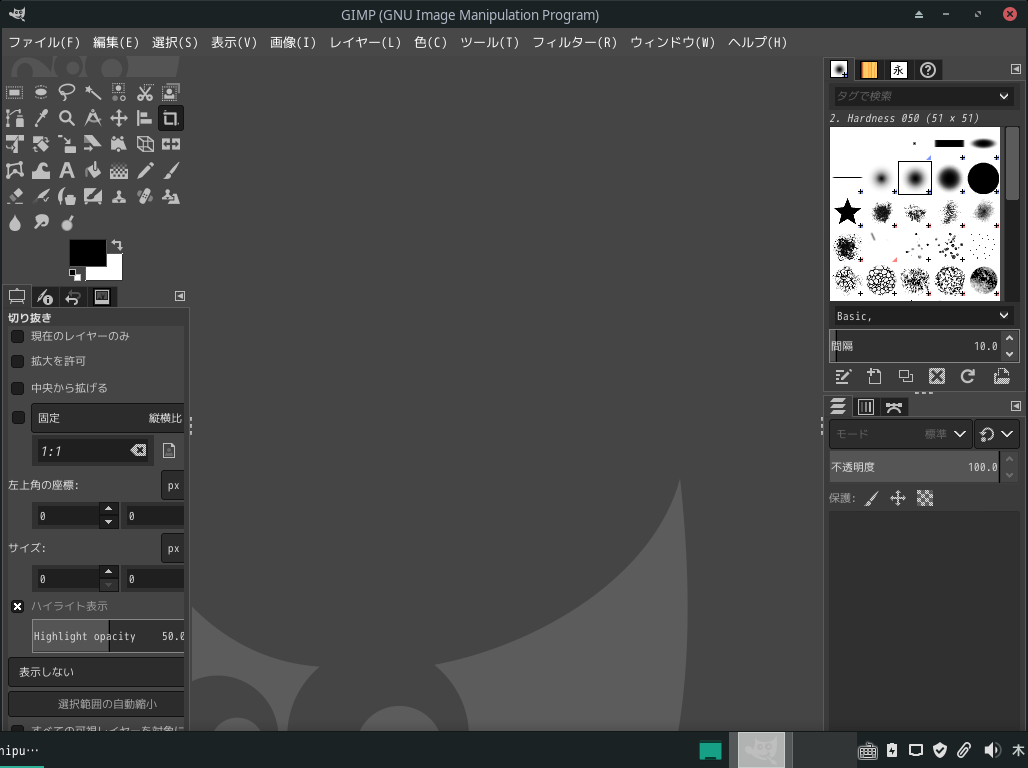Toggle lock alpha checkerboard icon in 保護
The width and height of the screenshot is (1028, 768).
pyautogui.click(x=924, y=498)
